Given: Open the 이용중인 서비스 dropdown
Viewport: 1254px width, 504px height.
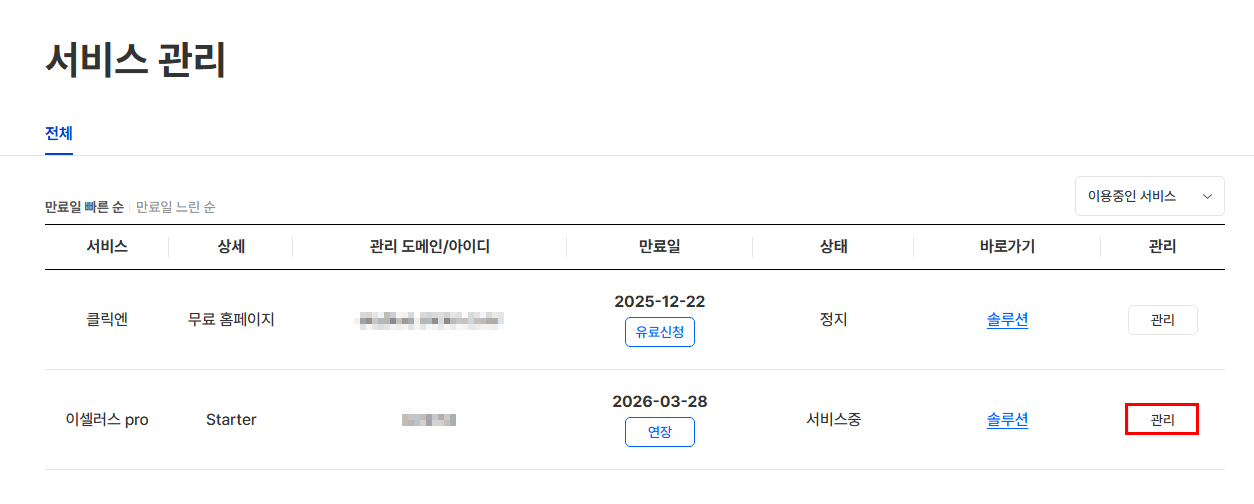Looking at the screenshot, I should click(x=1149, y=196).
